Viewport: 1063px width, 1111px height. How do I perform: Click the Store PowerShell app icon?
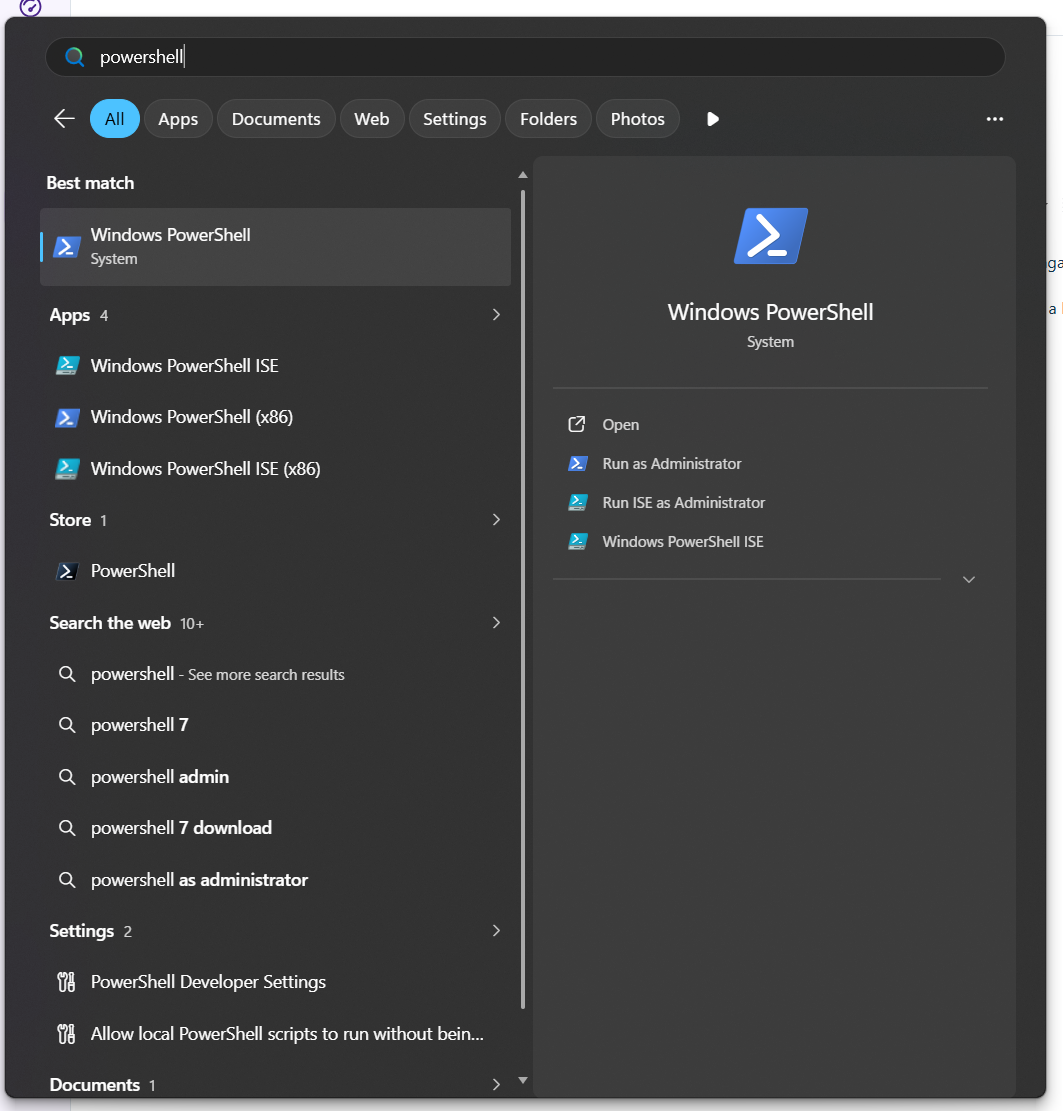(67, 571)
